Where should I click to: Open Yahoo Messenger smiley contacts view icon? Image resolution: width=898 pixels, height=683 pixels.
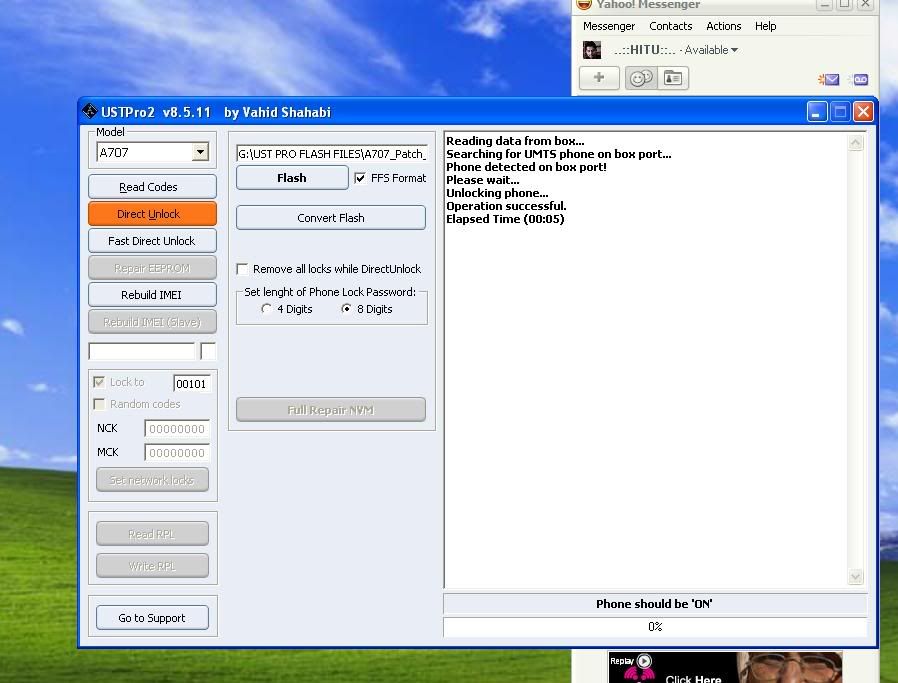tap(641, 78)
